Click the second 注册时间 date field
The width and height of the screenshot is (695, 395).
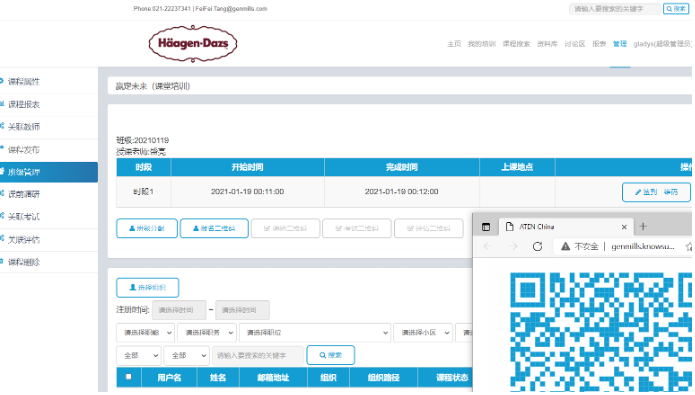pos(242,310)
